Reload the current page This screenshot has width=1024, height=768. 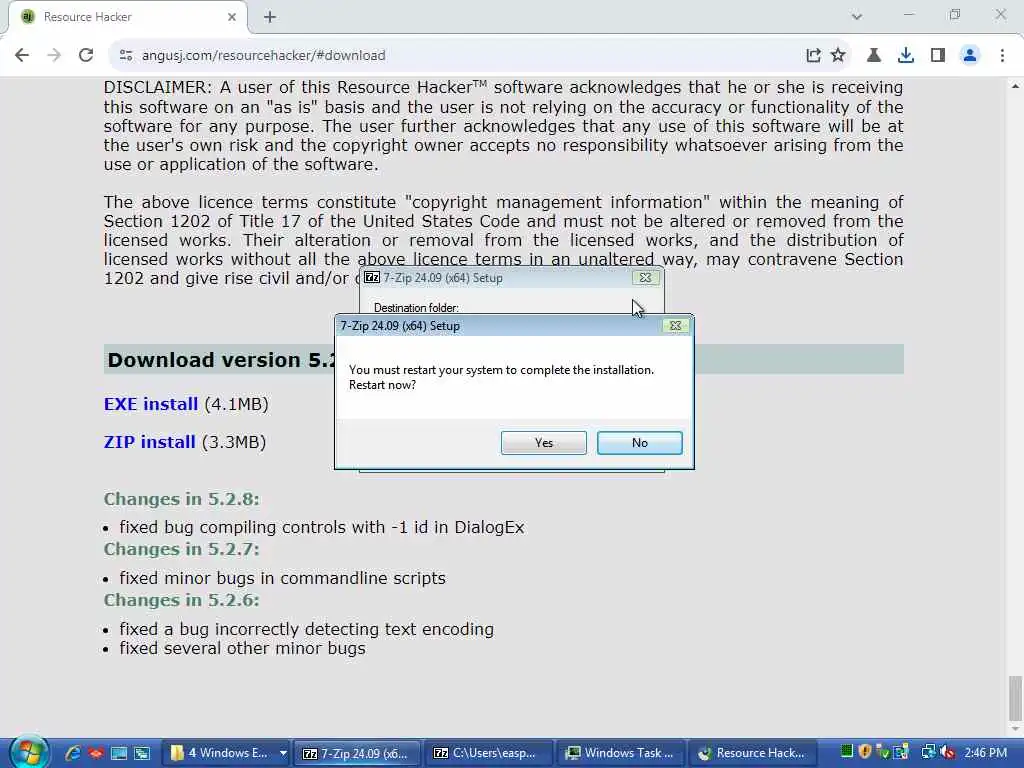pos(86,56)
